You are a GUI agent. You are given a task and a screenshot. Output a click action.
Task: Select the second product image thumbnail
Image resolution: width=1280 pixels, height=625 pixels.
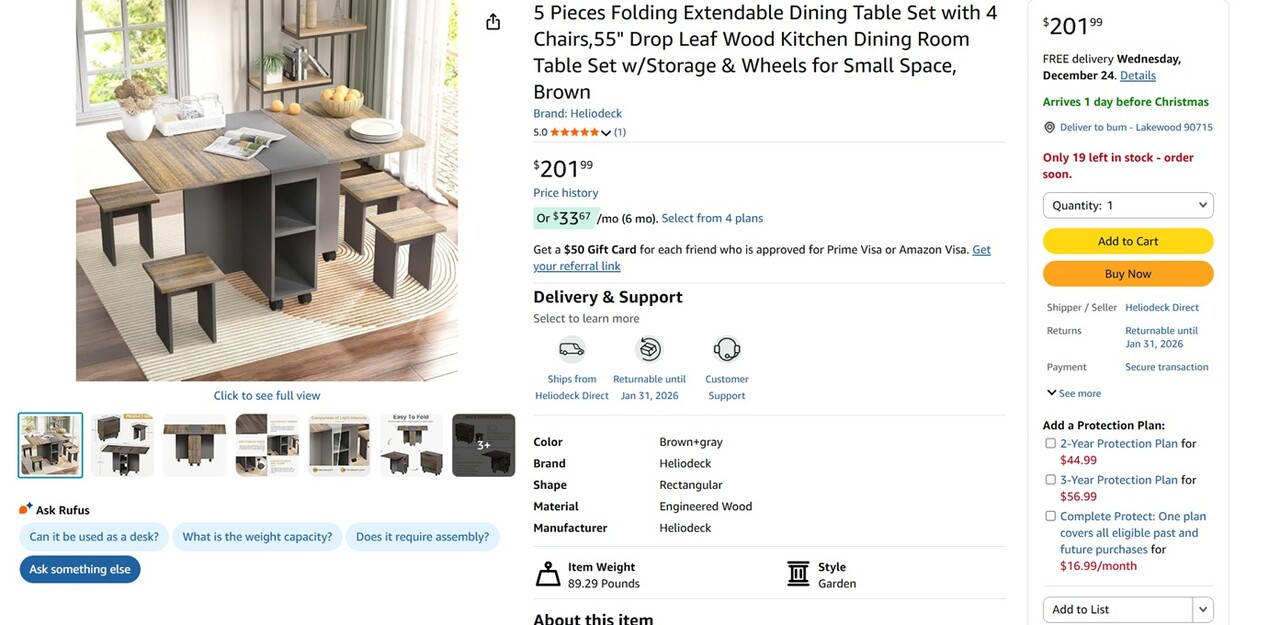pyautogui.click(x=123, y=445)
